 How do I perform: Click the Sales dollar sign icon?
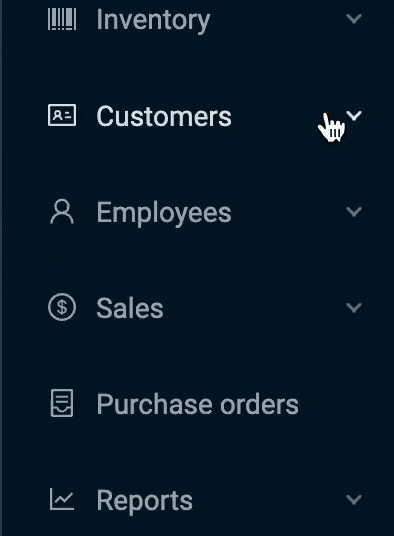pos(62,307)
